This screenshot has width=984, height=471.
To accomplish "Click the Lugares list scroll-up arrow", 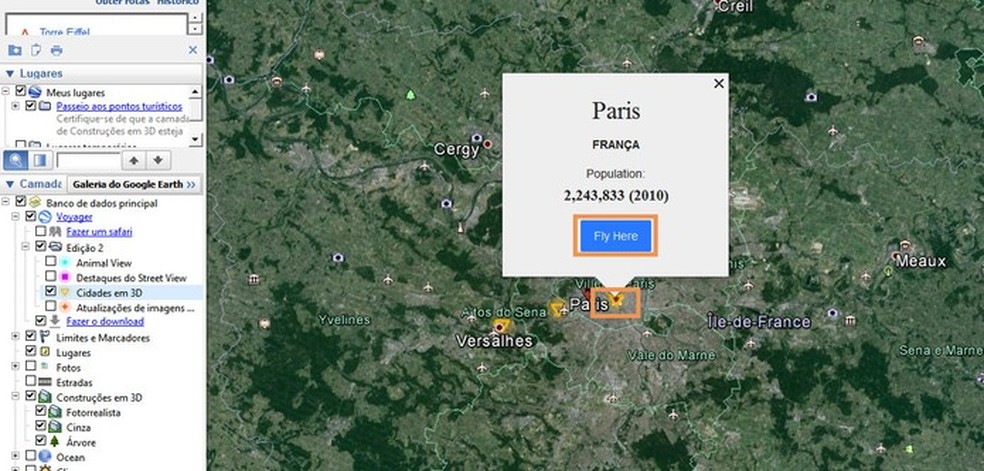I will click(195, 92).
